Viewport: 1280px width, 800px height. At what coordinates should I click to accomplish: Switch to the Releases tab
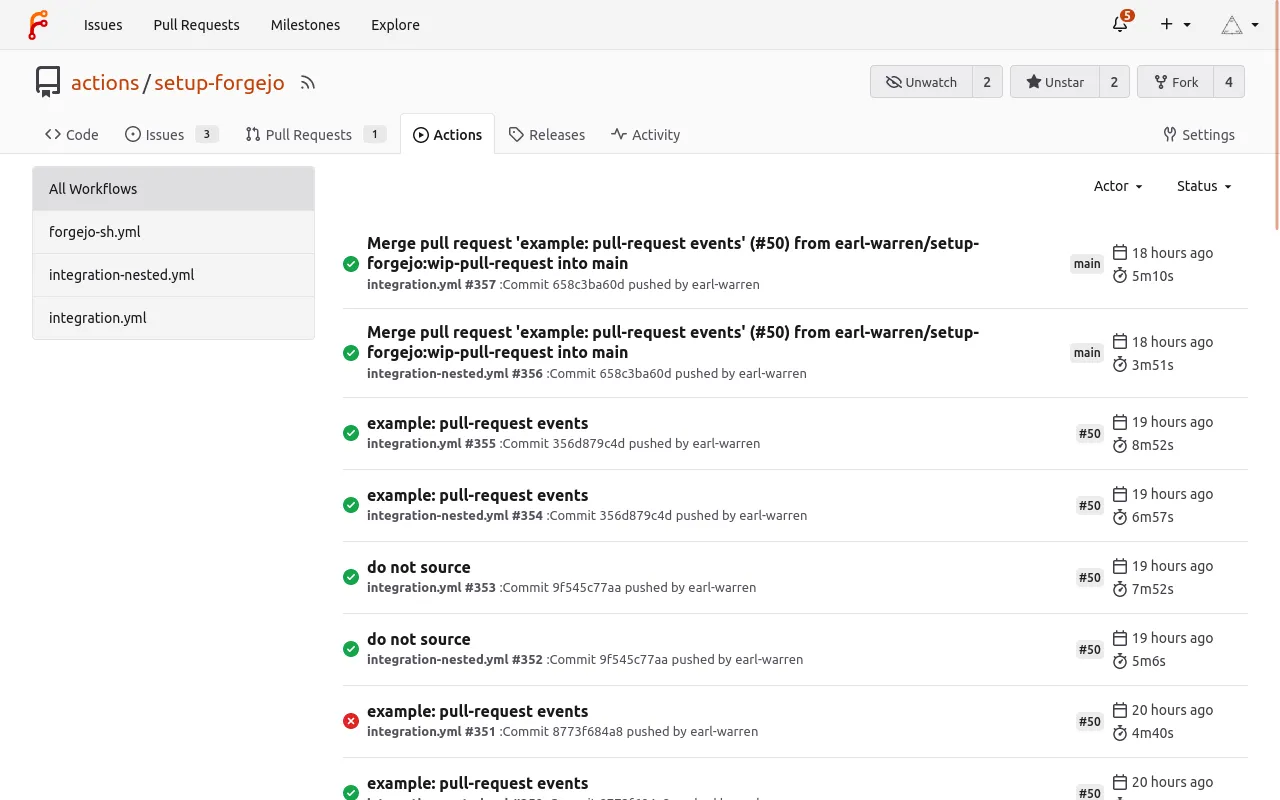click(x=547, y=134)
